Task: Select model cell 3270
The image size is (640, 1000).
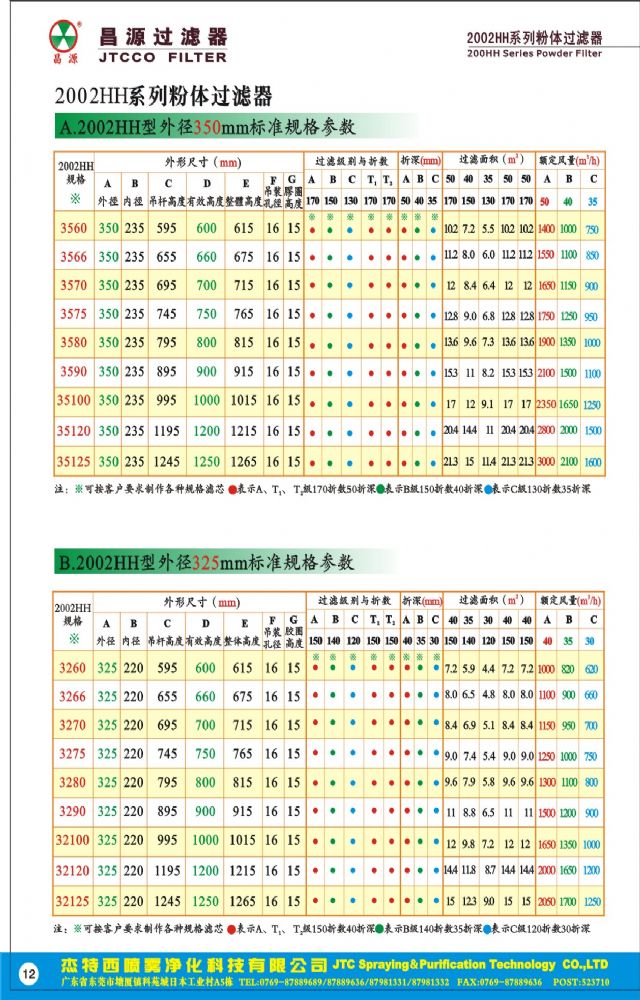Action: (73, 725)
